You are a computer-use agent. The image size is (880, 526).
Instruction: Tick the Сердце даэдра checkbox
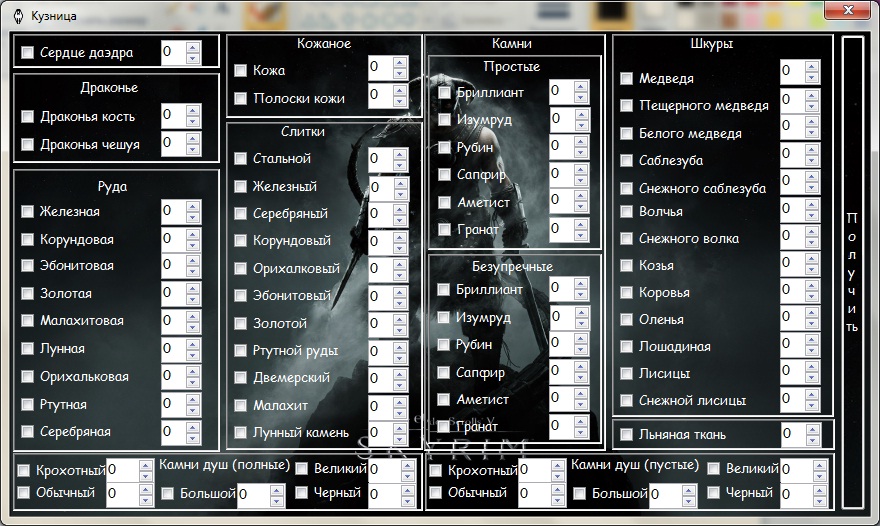28,52
